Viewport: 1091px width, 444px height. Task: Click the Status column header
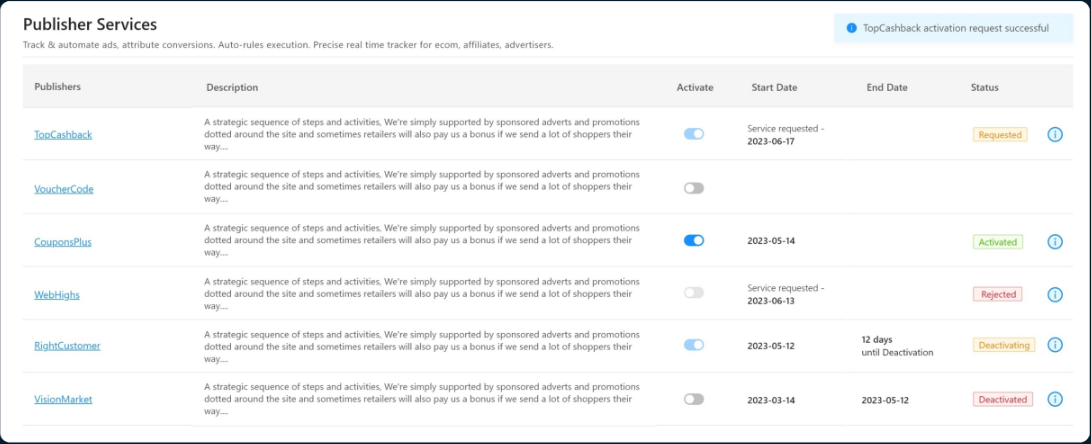pyautogui.click(x=984, y=87)
